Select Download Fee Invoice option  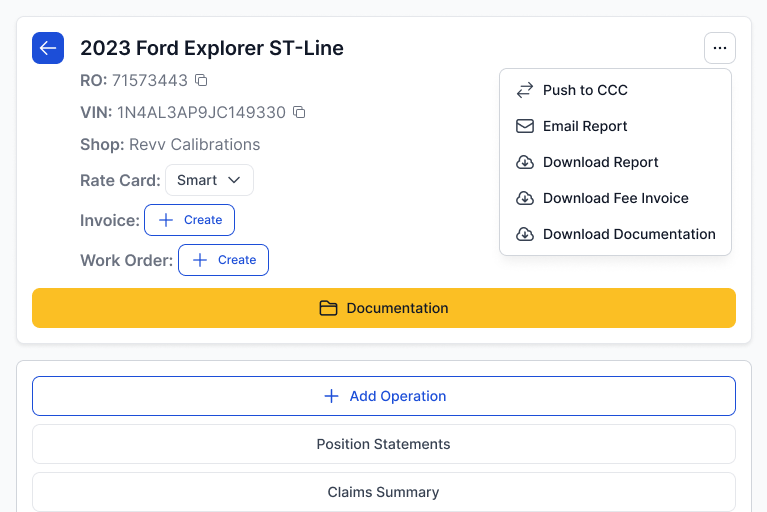point(615,198)
